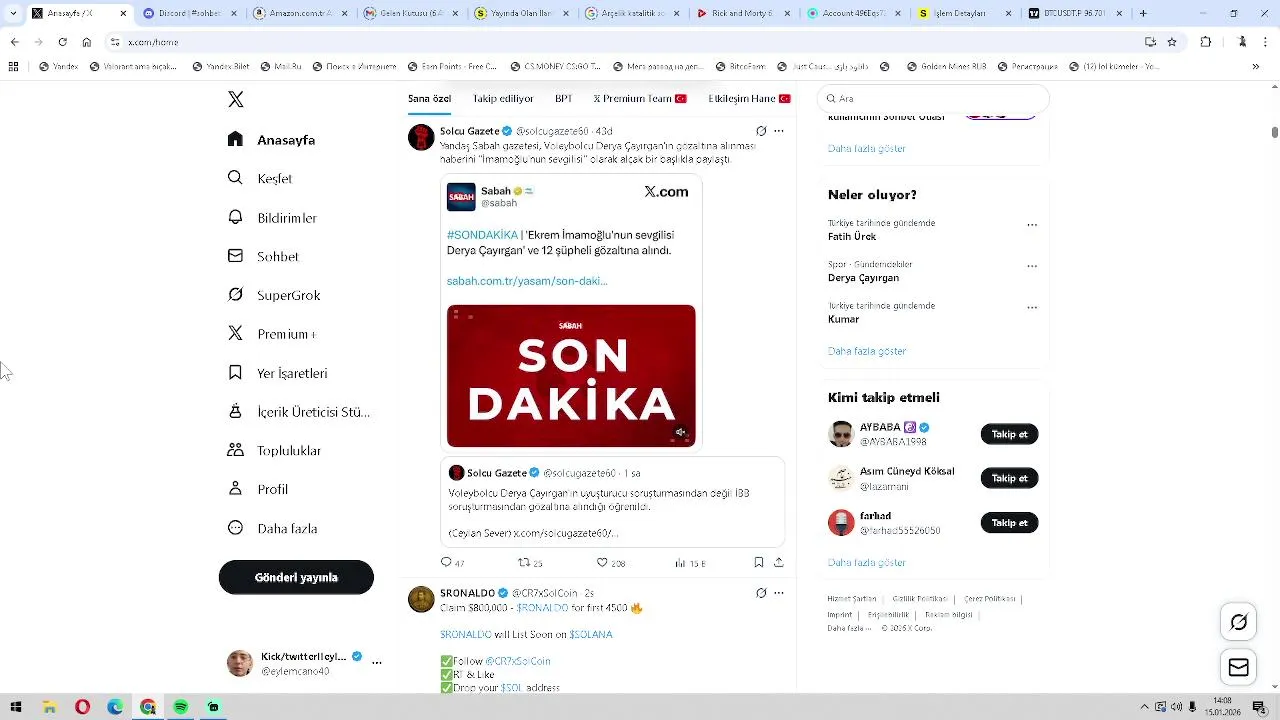Open options for Derya Çayırgan trend
Screen dimensions: 1280x720
pos(1032,267)
